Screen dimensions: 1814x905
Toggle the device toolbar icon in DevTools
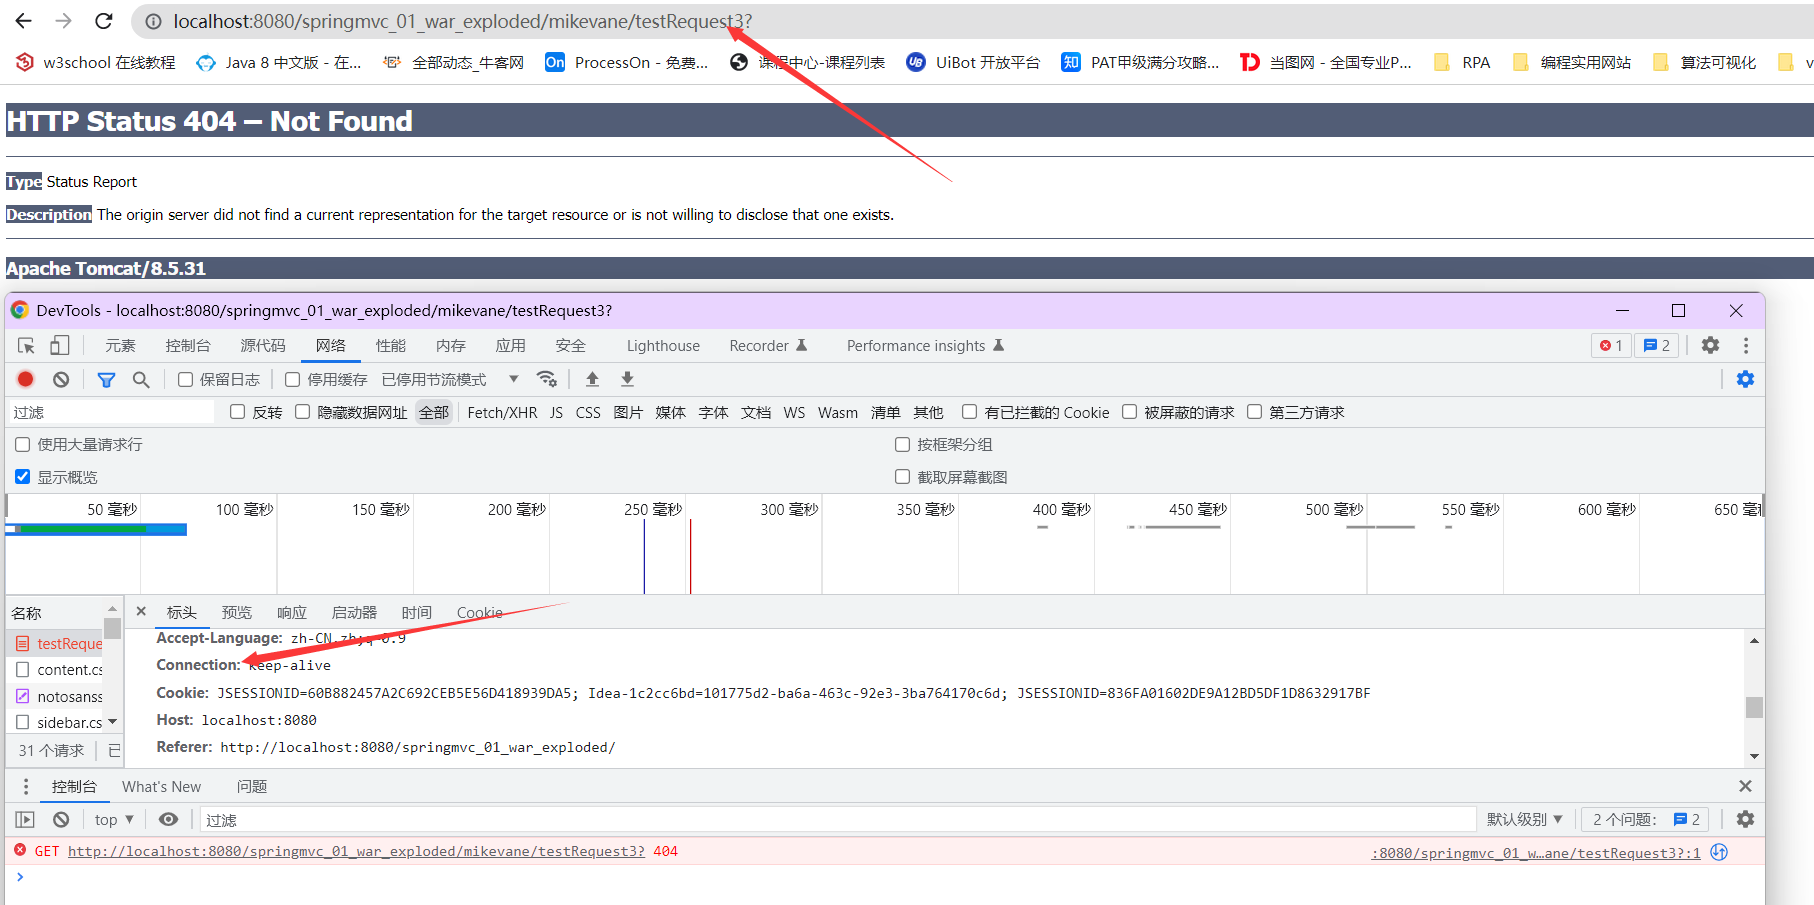[x=60, y=345]
